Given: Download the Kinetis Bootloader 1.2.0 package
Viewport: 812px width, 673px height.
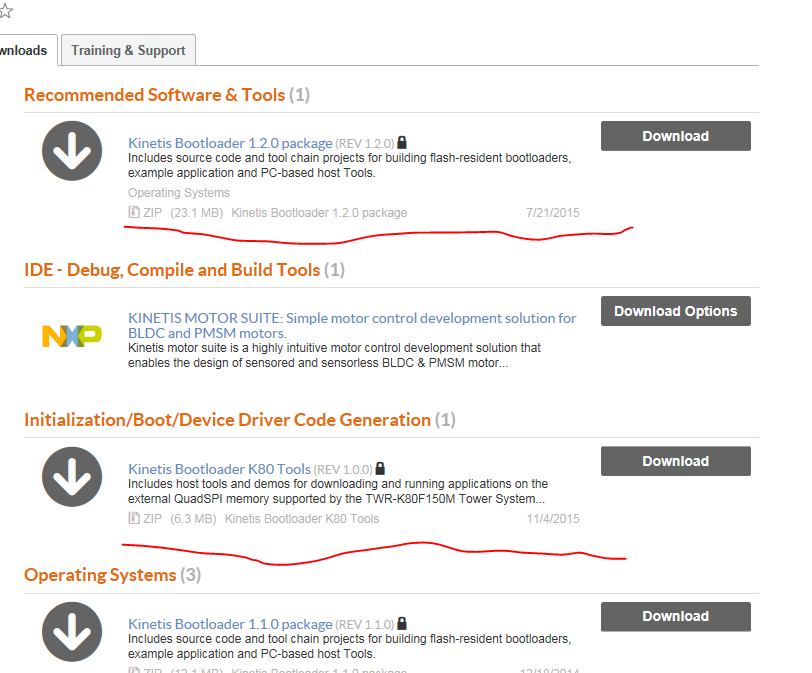Looking at the screenshot, I should coord(675,136).
